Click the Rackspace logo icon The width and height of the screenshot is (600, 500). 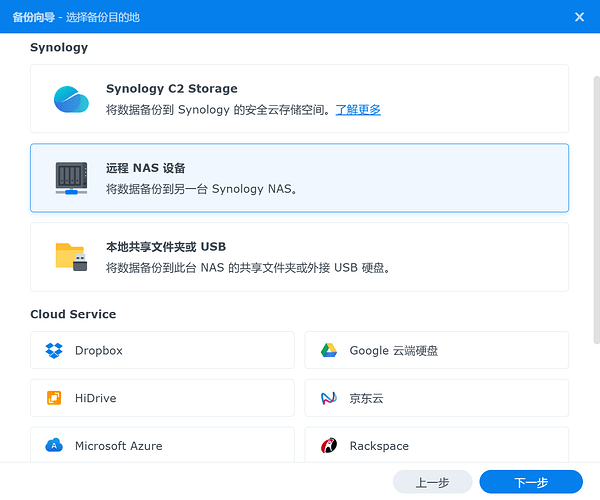329,446
